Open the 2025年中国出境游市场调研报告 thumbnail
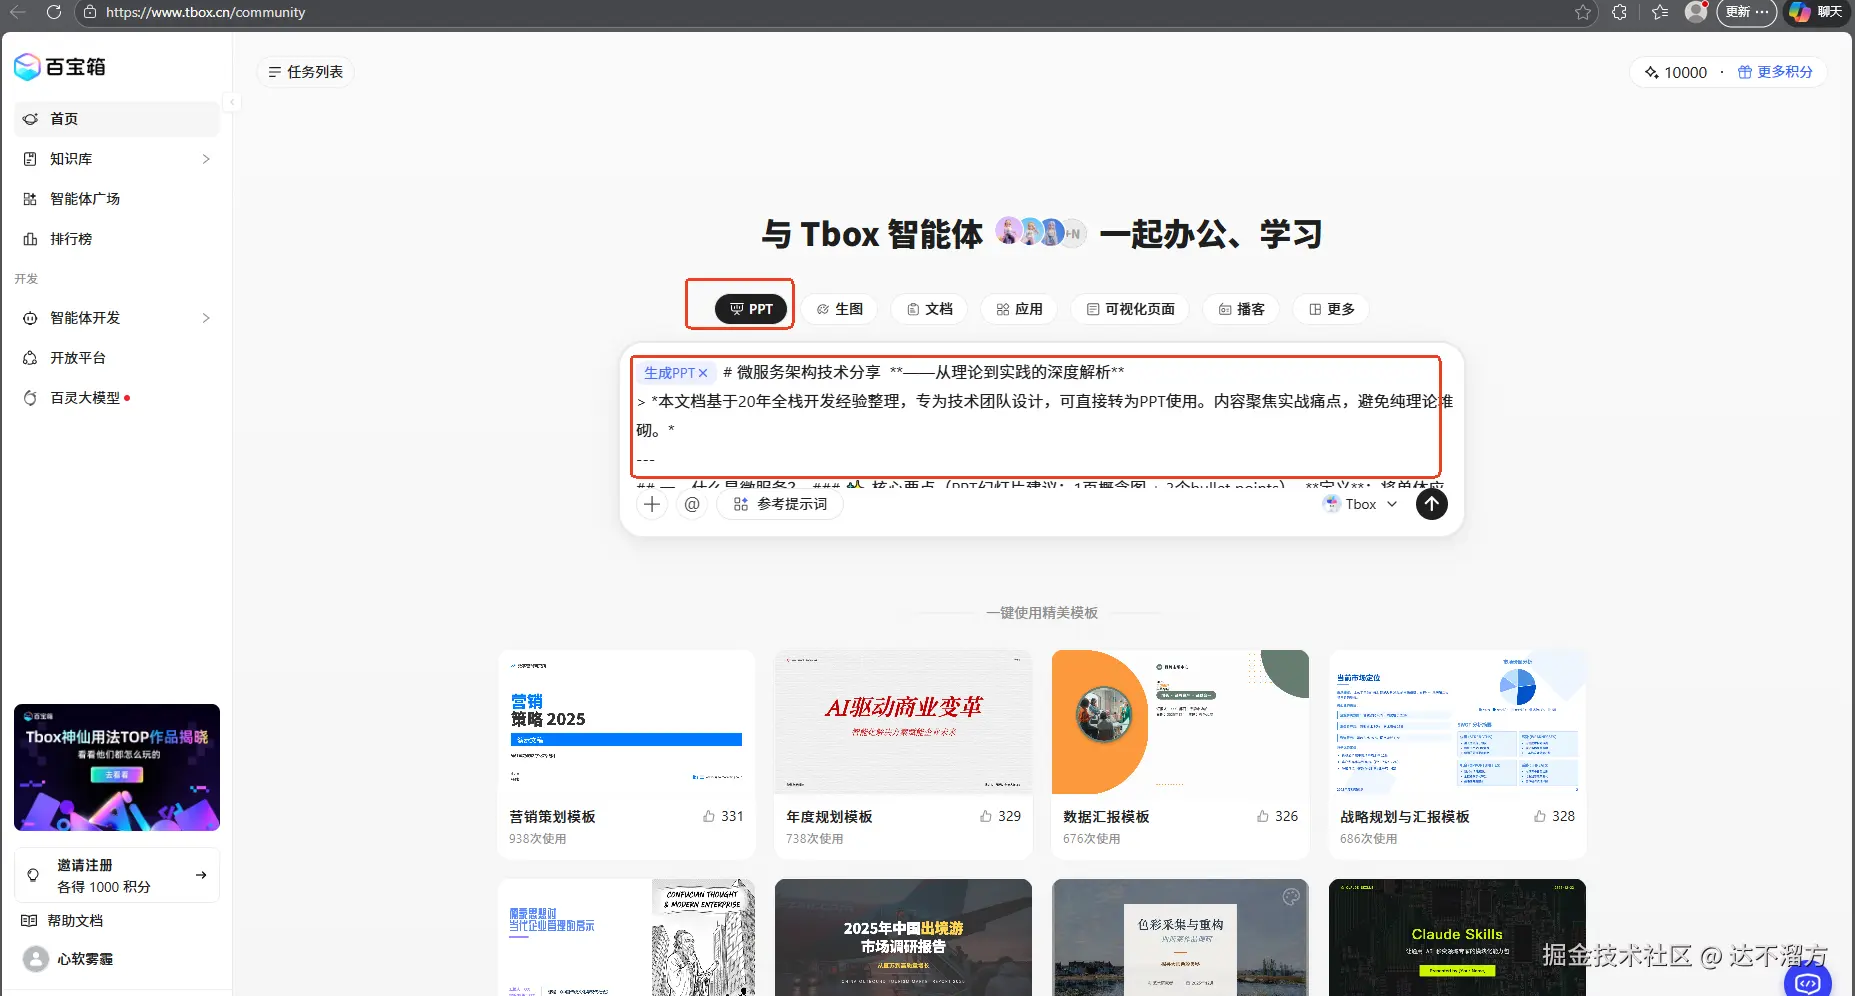 (x=903, y=937)
